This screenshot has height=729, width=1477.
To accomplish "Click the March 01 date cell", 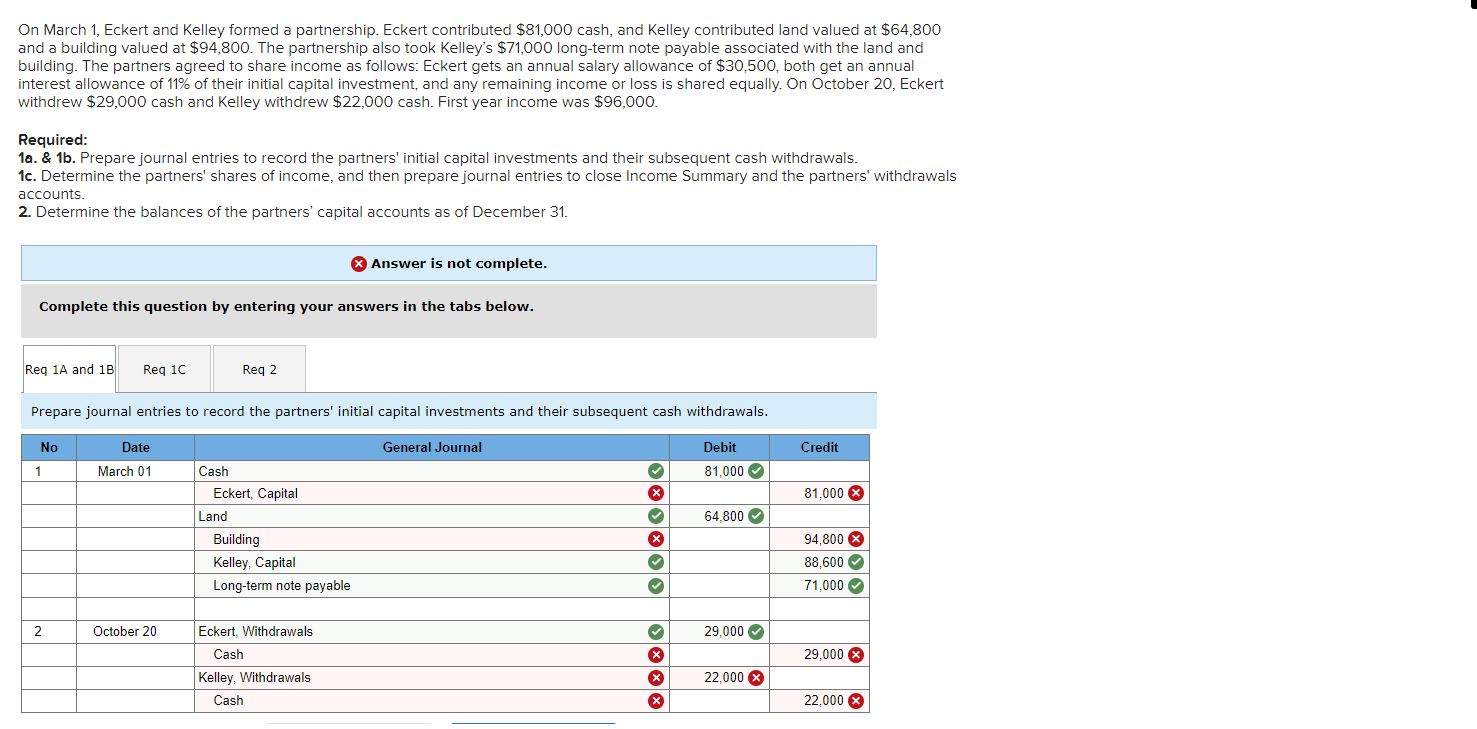I will [134, 470].
